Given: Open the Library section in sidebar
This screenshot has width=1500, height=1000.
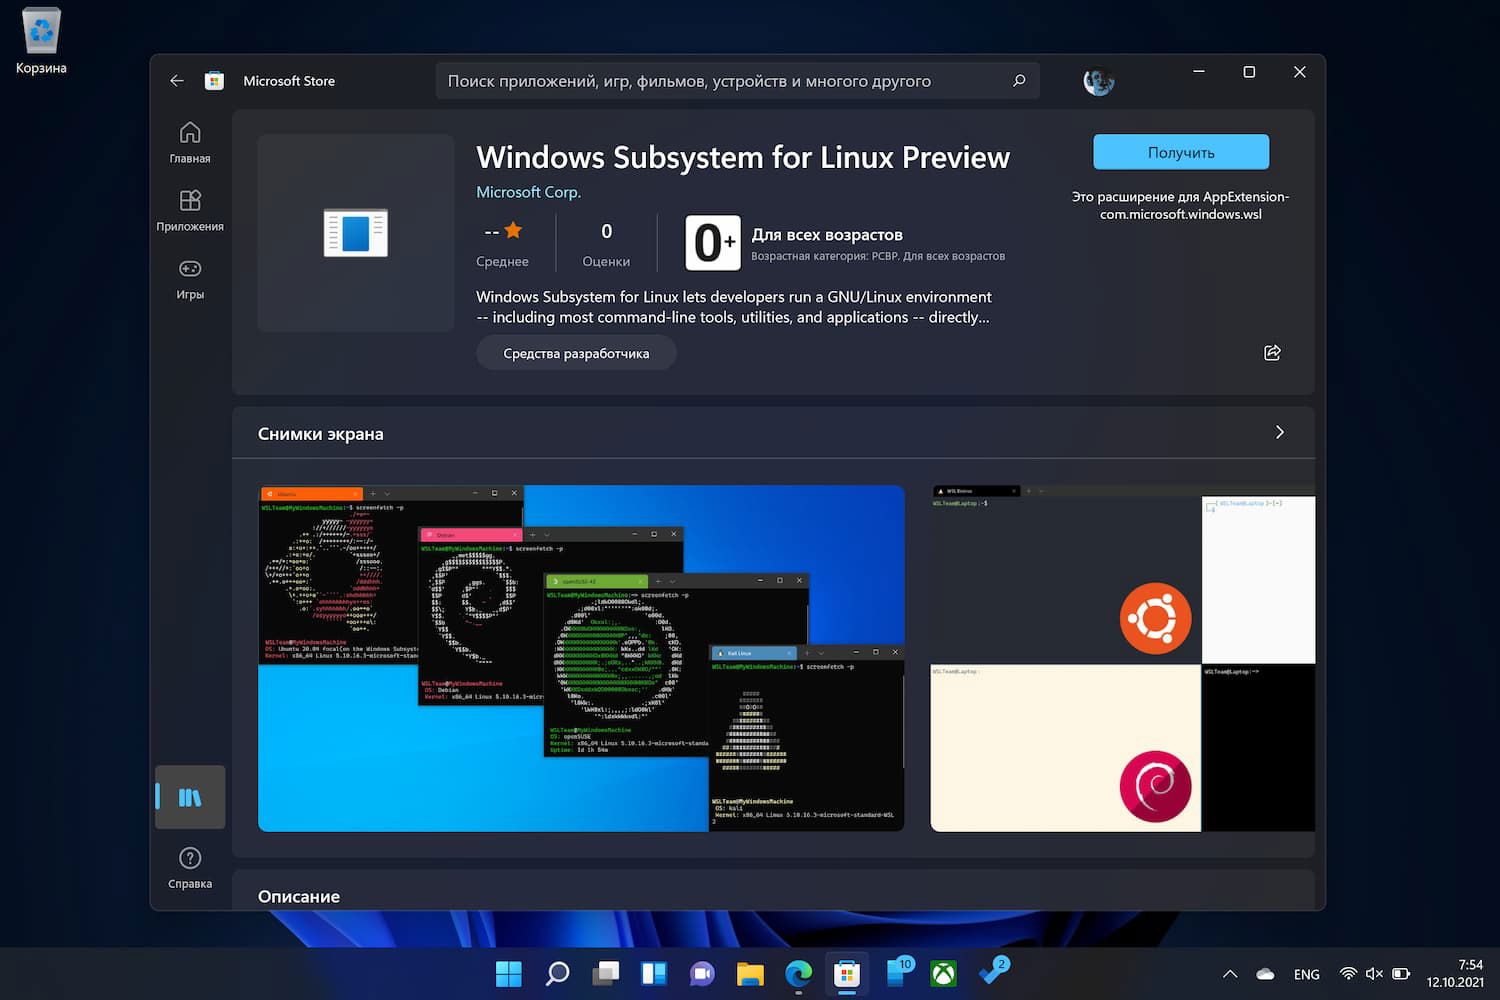Looking at the screenshot, I should (x=190, y=797).
